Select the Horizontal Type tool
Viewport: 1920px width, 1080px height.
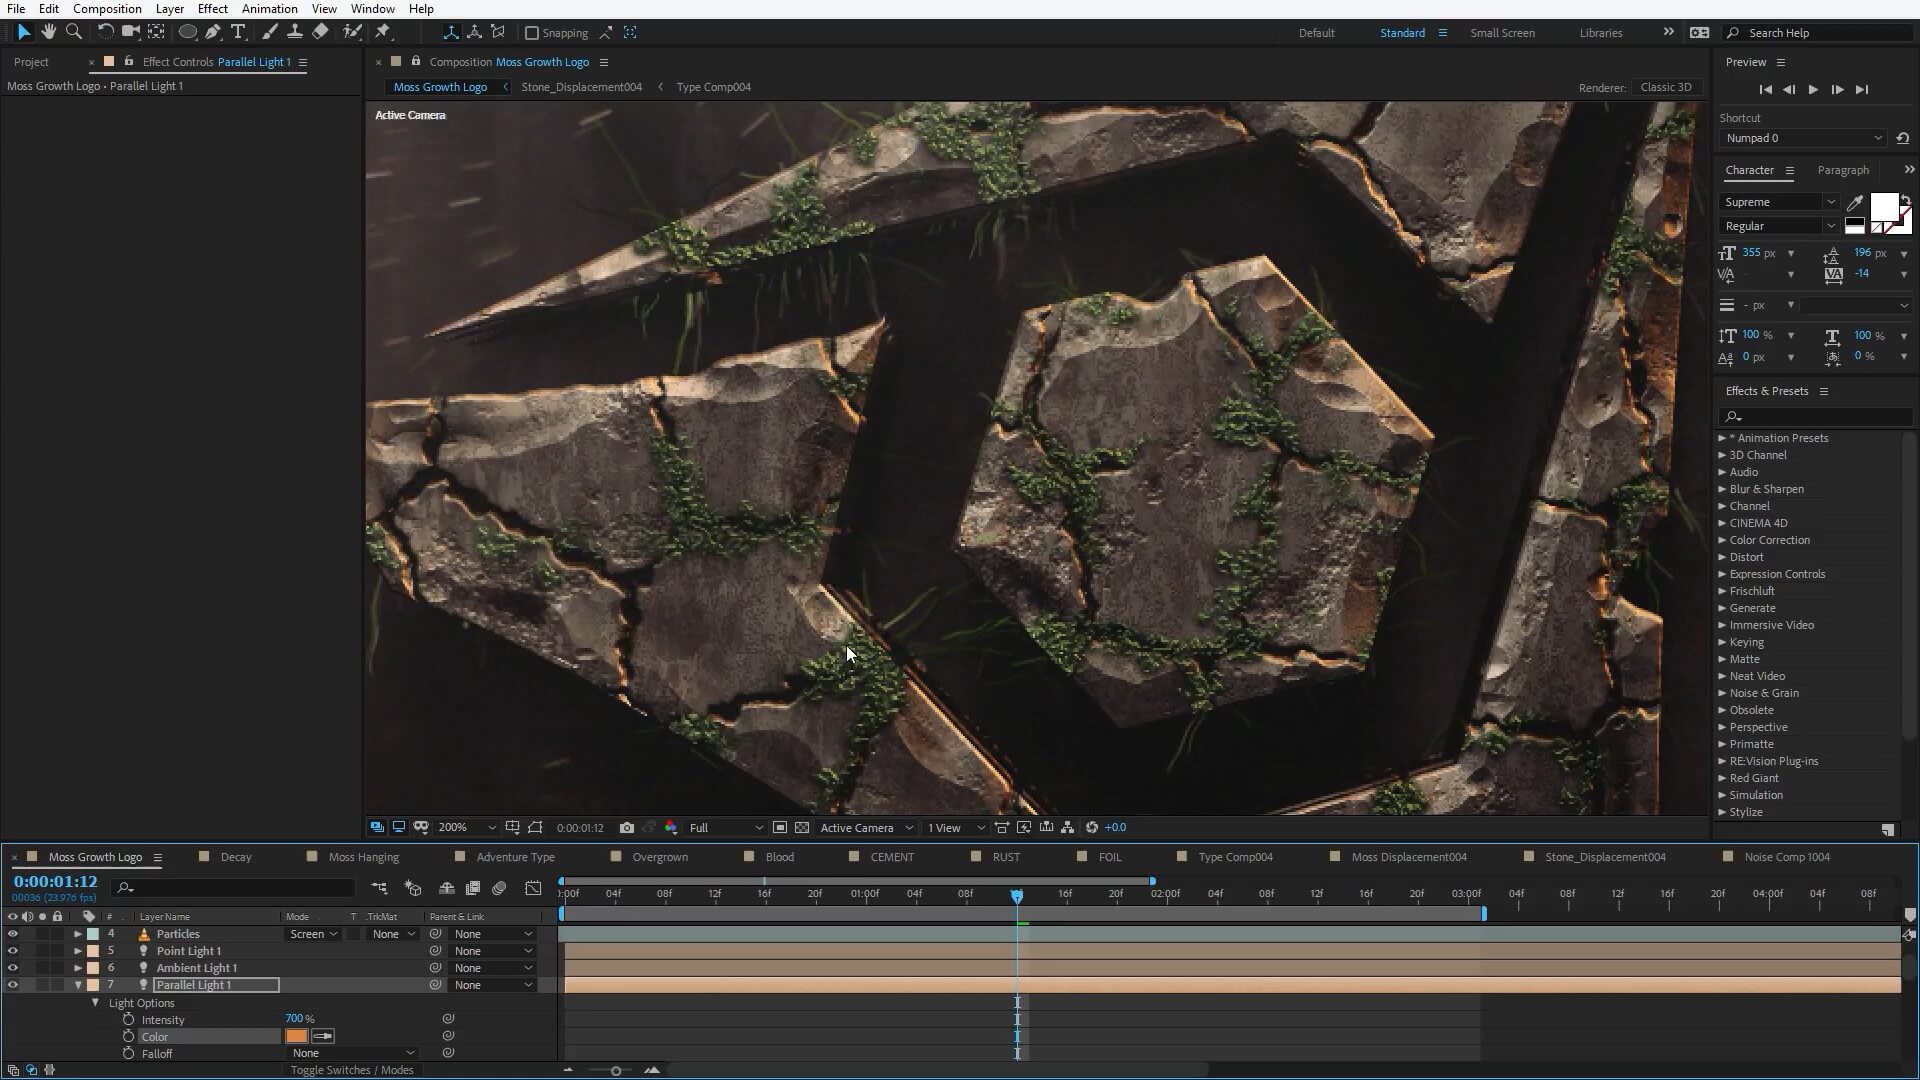[238, 32]
